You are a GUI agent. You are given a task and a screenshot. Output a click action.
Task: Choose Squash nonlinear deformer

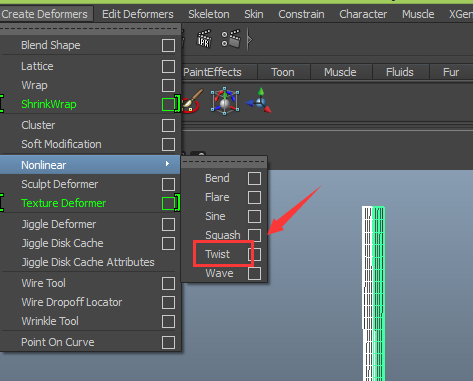point(223,235)
